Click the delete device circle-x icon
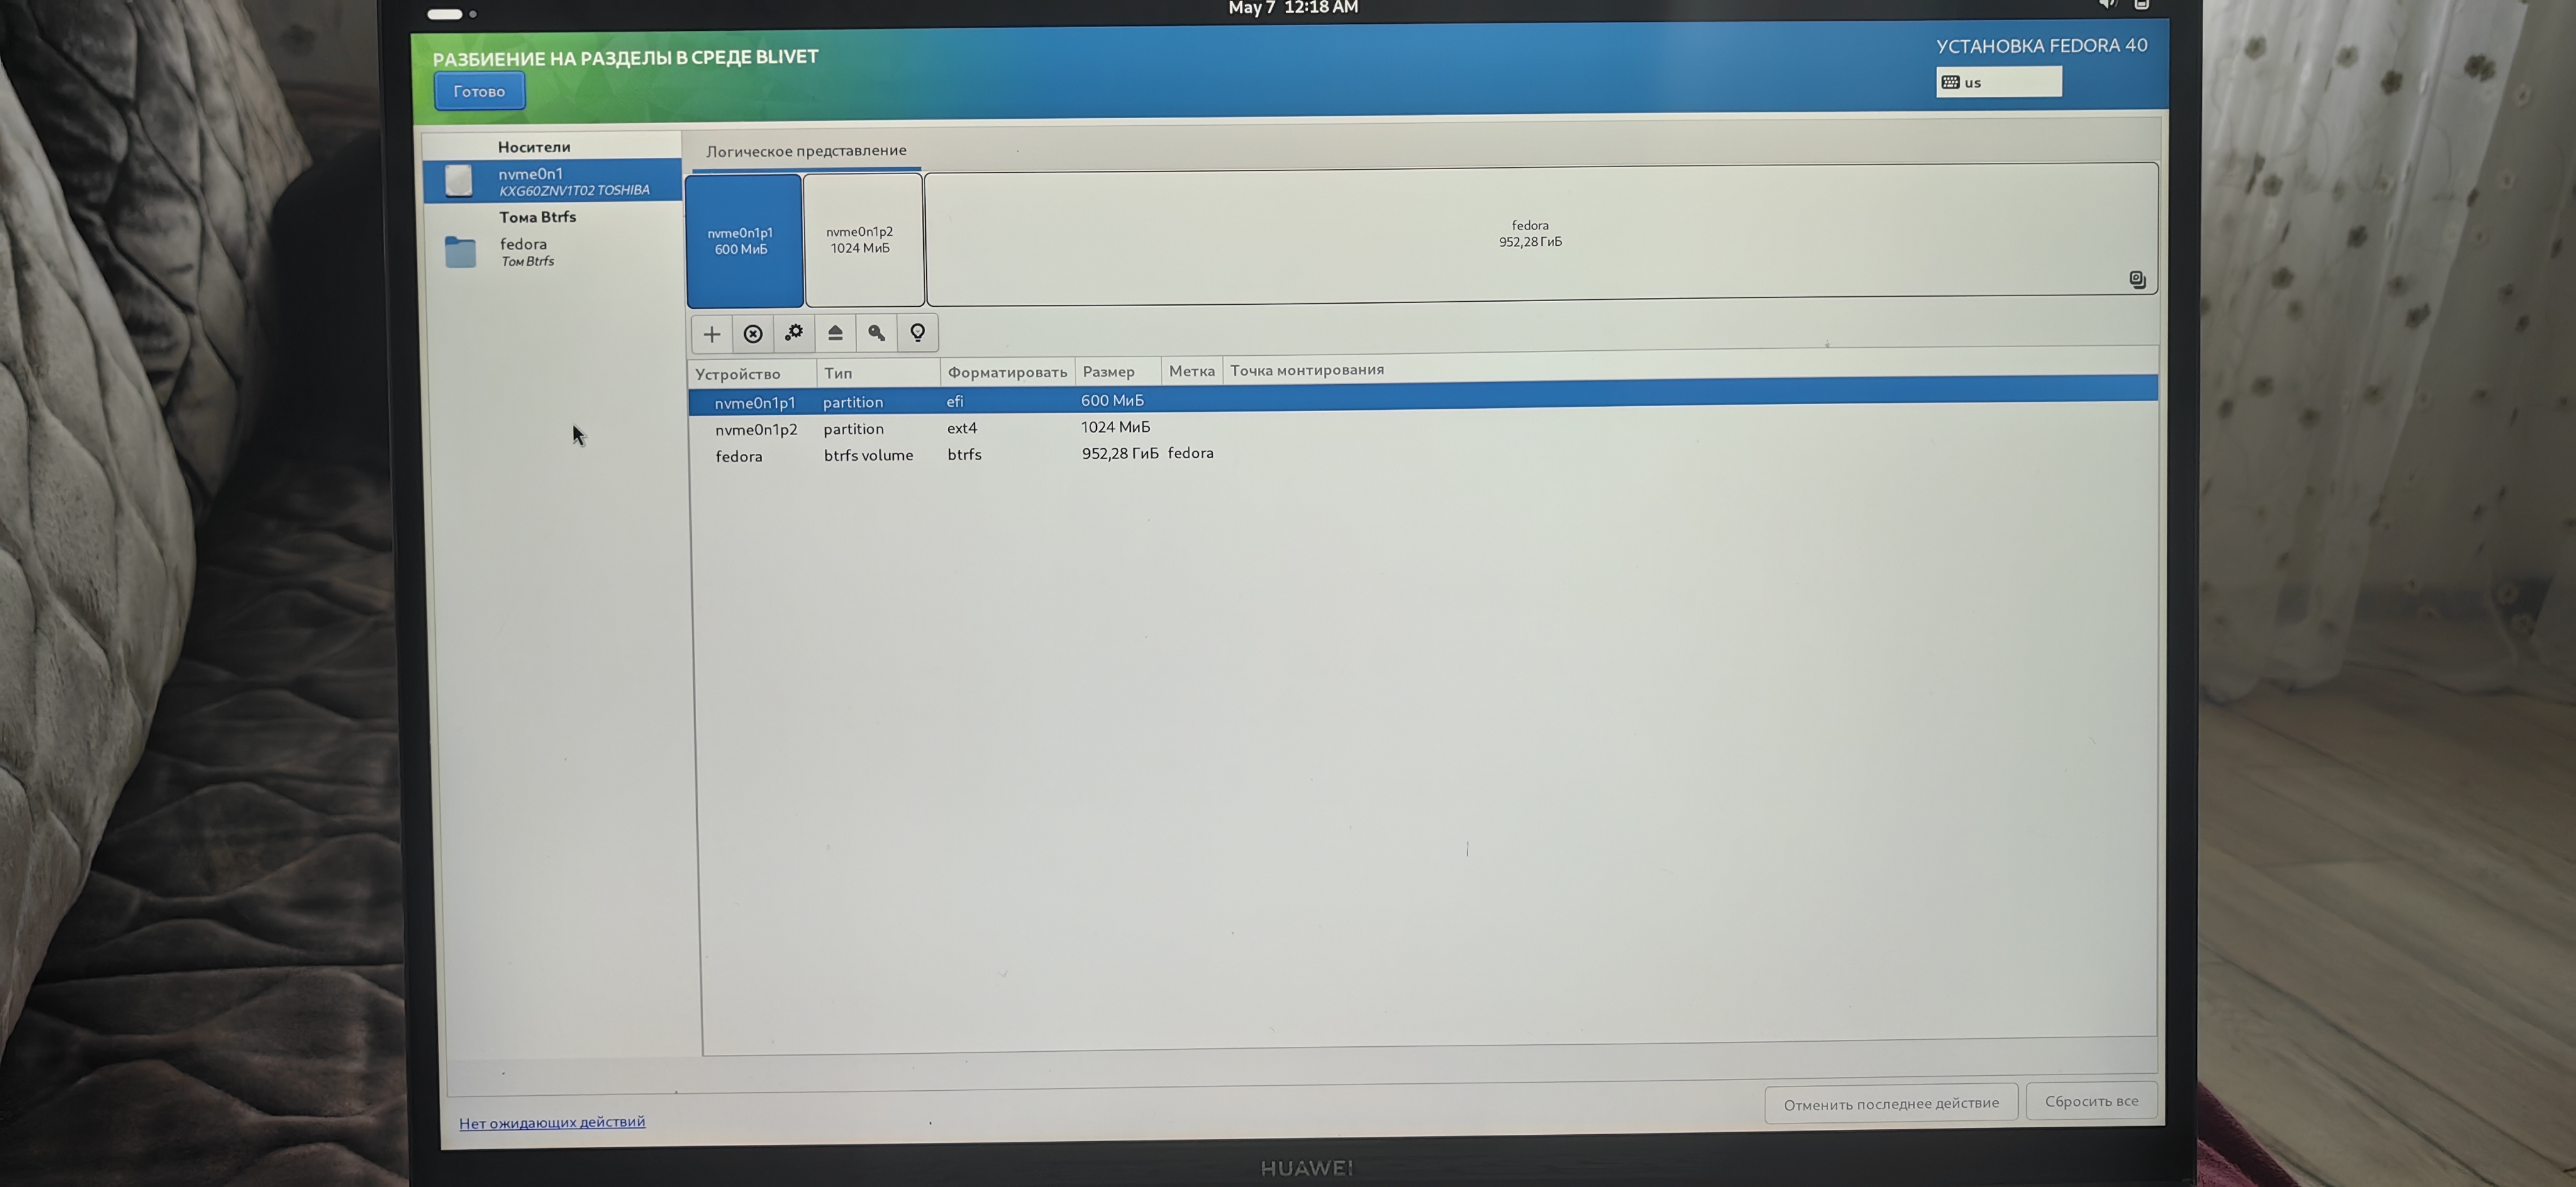The height and width of the screenshot is (1187, 2576). pyautogui.click(x=753, y=334)
